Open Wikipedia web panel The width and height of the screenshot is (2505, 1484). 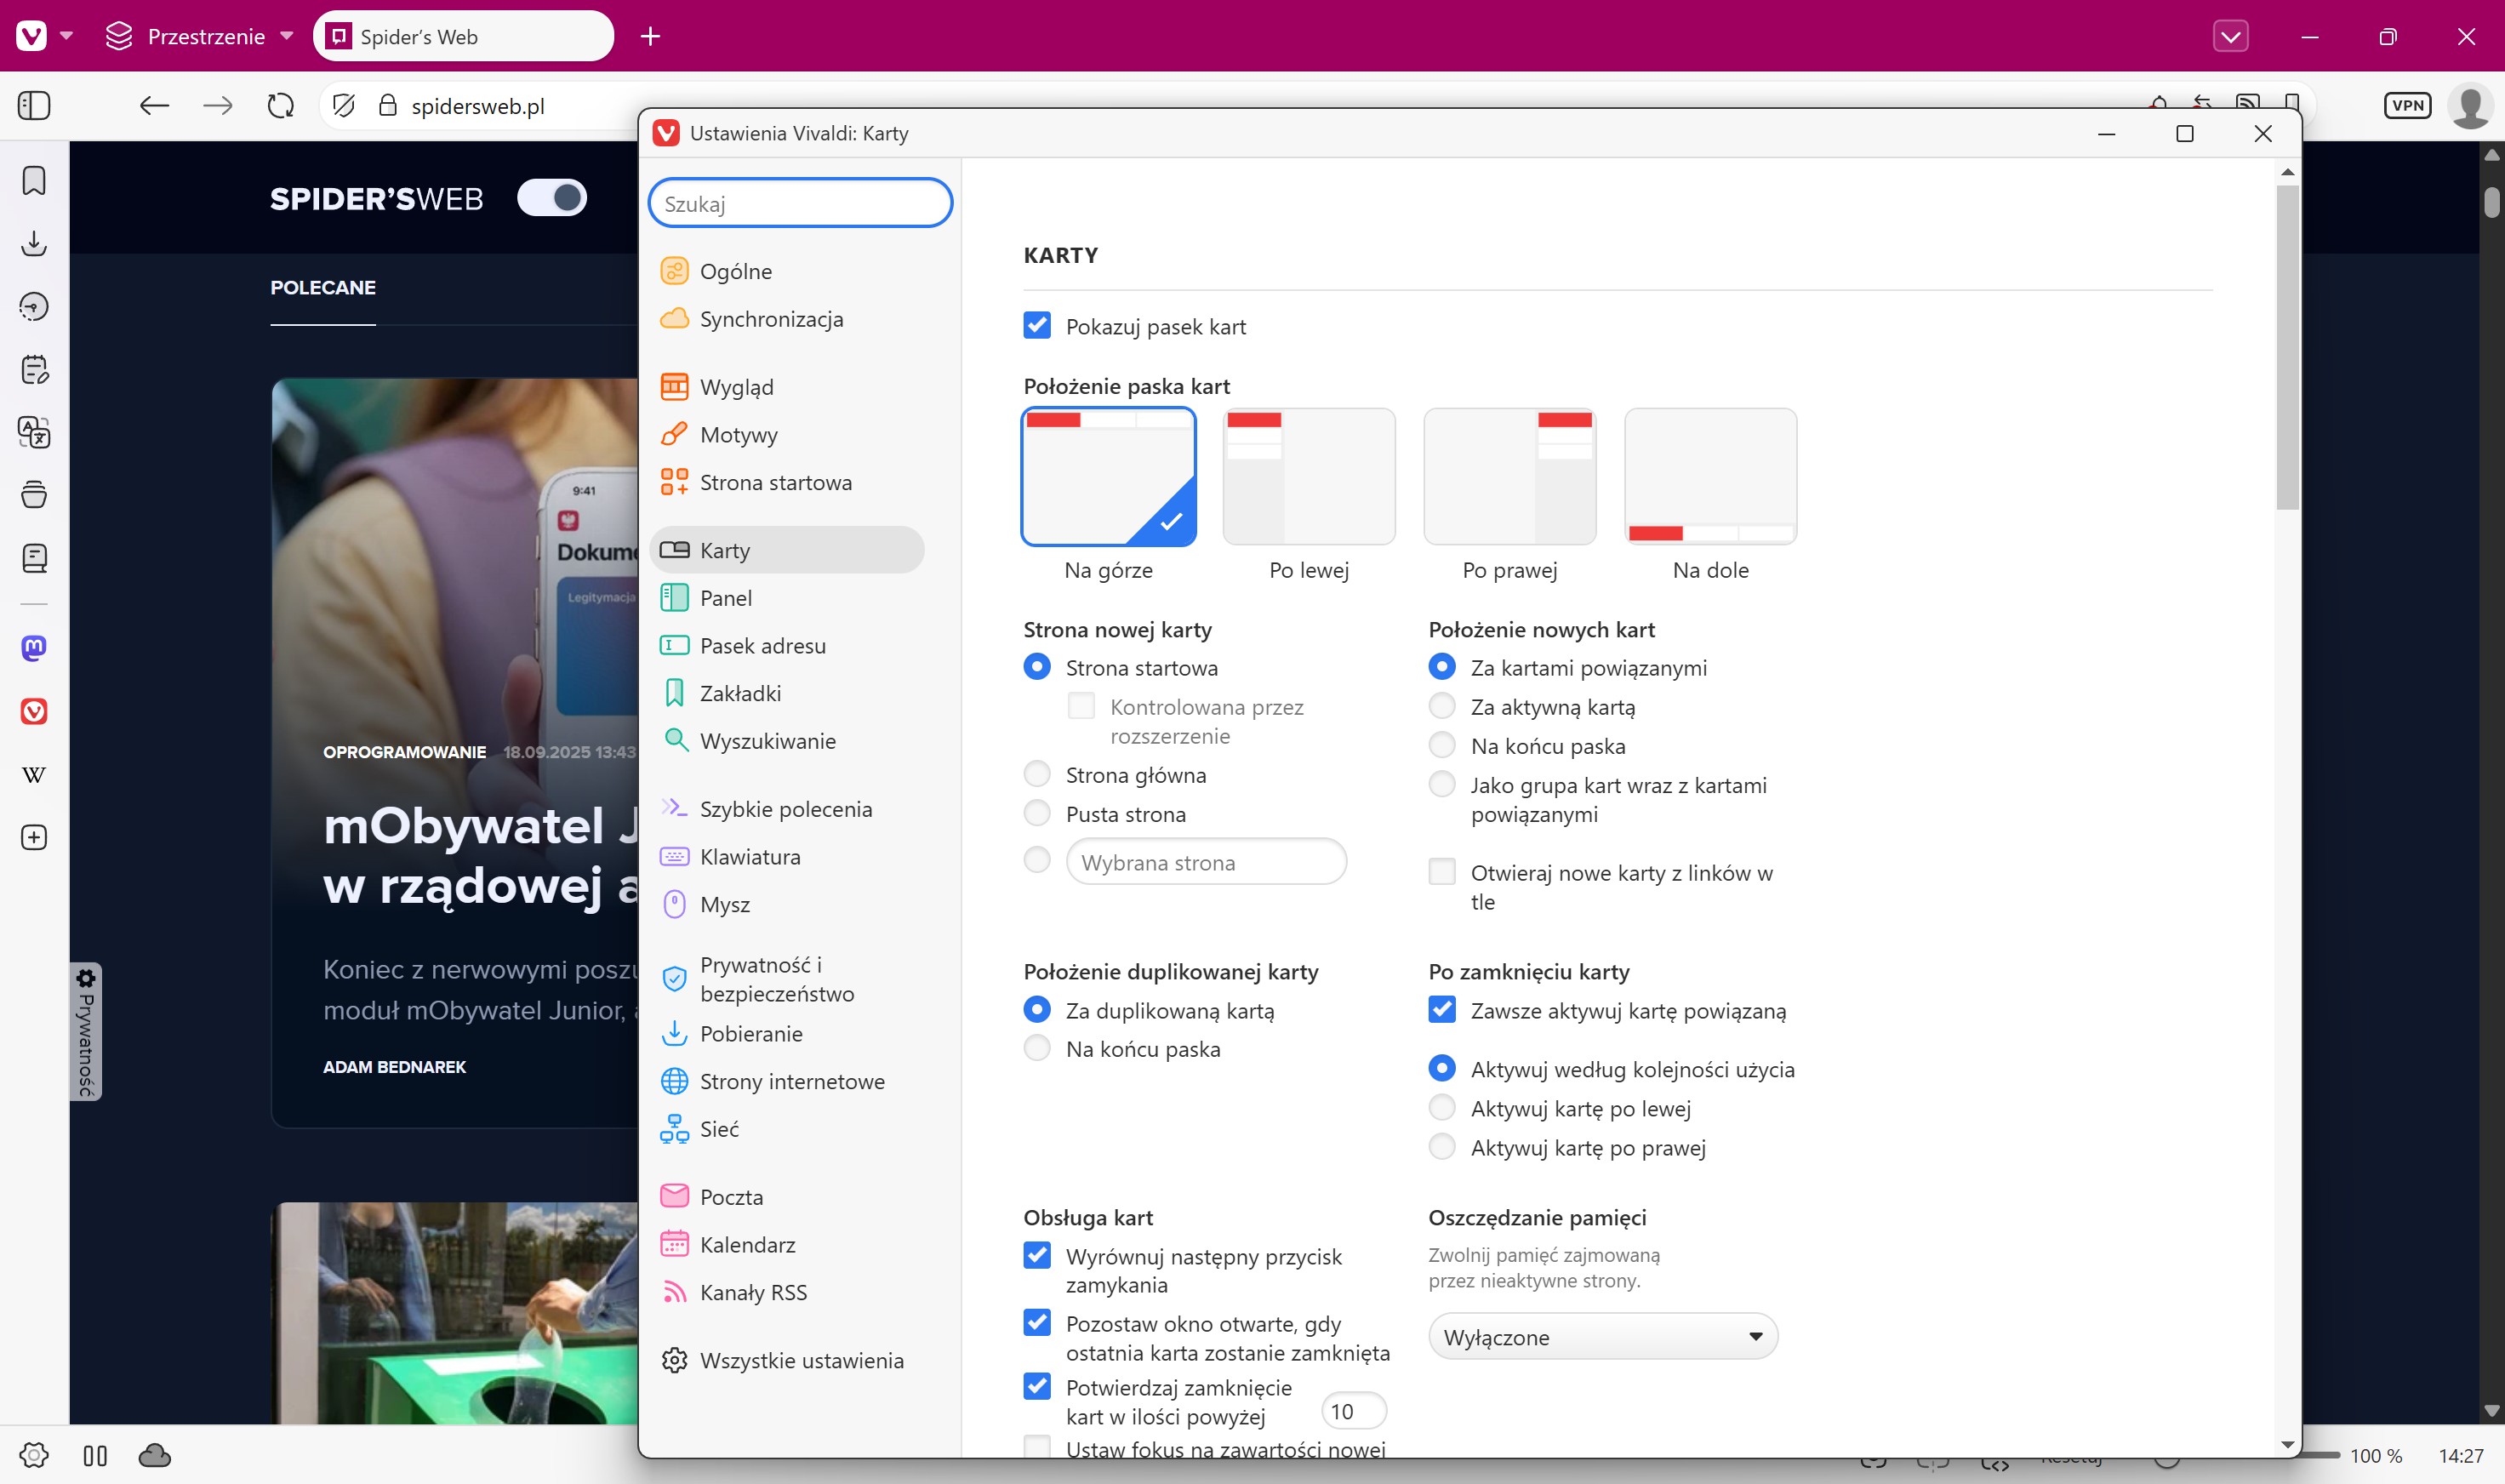(34, 774)
